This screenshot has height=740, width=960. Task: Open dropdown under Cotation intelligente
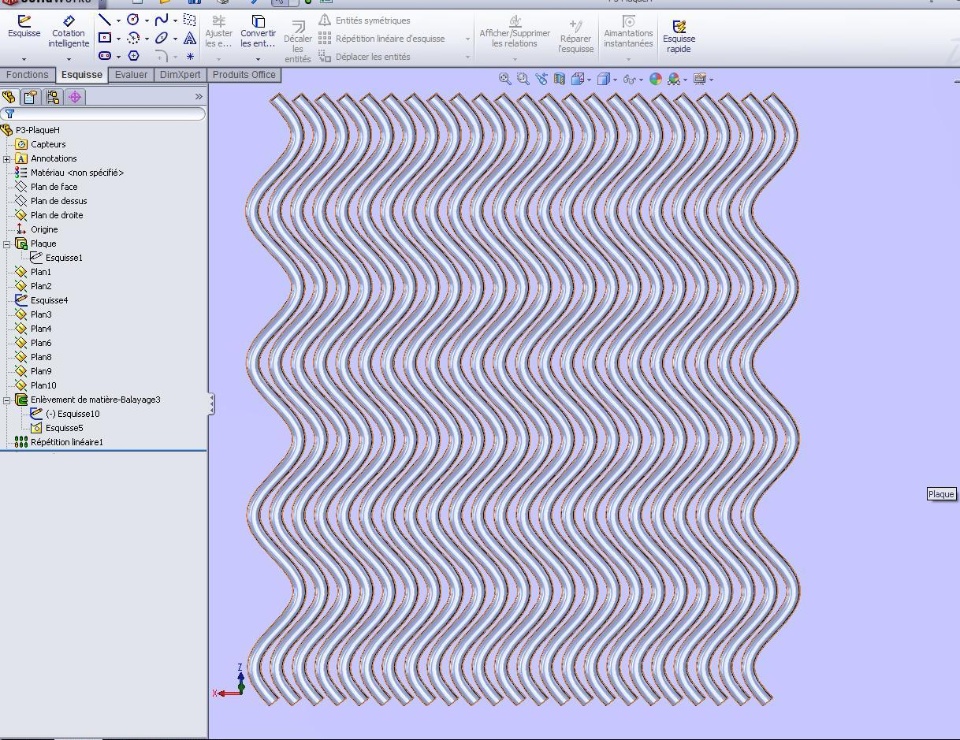tap(69, 59)
